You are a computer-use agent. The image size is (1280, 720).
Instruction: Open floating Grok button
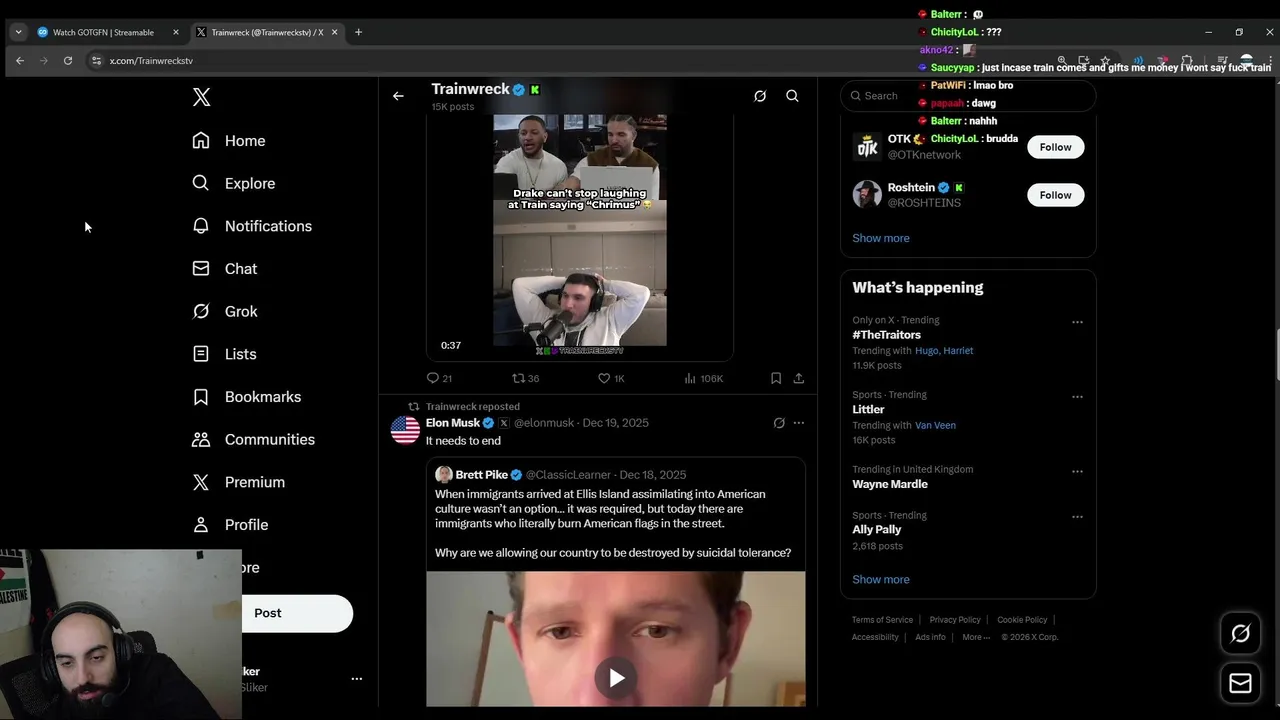1240,633
